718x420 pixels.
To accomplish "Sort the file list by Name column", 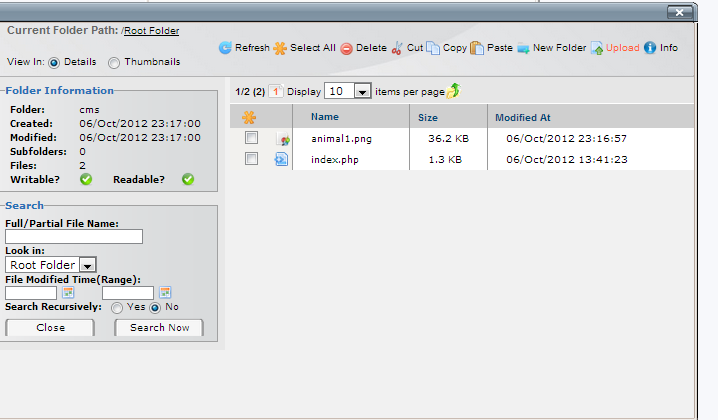I will coord(326,117).
